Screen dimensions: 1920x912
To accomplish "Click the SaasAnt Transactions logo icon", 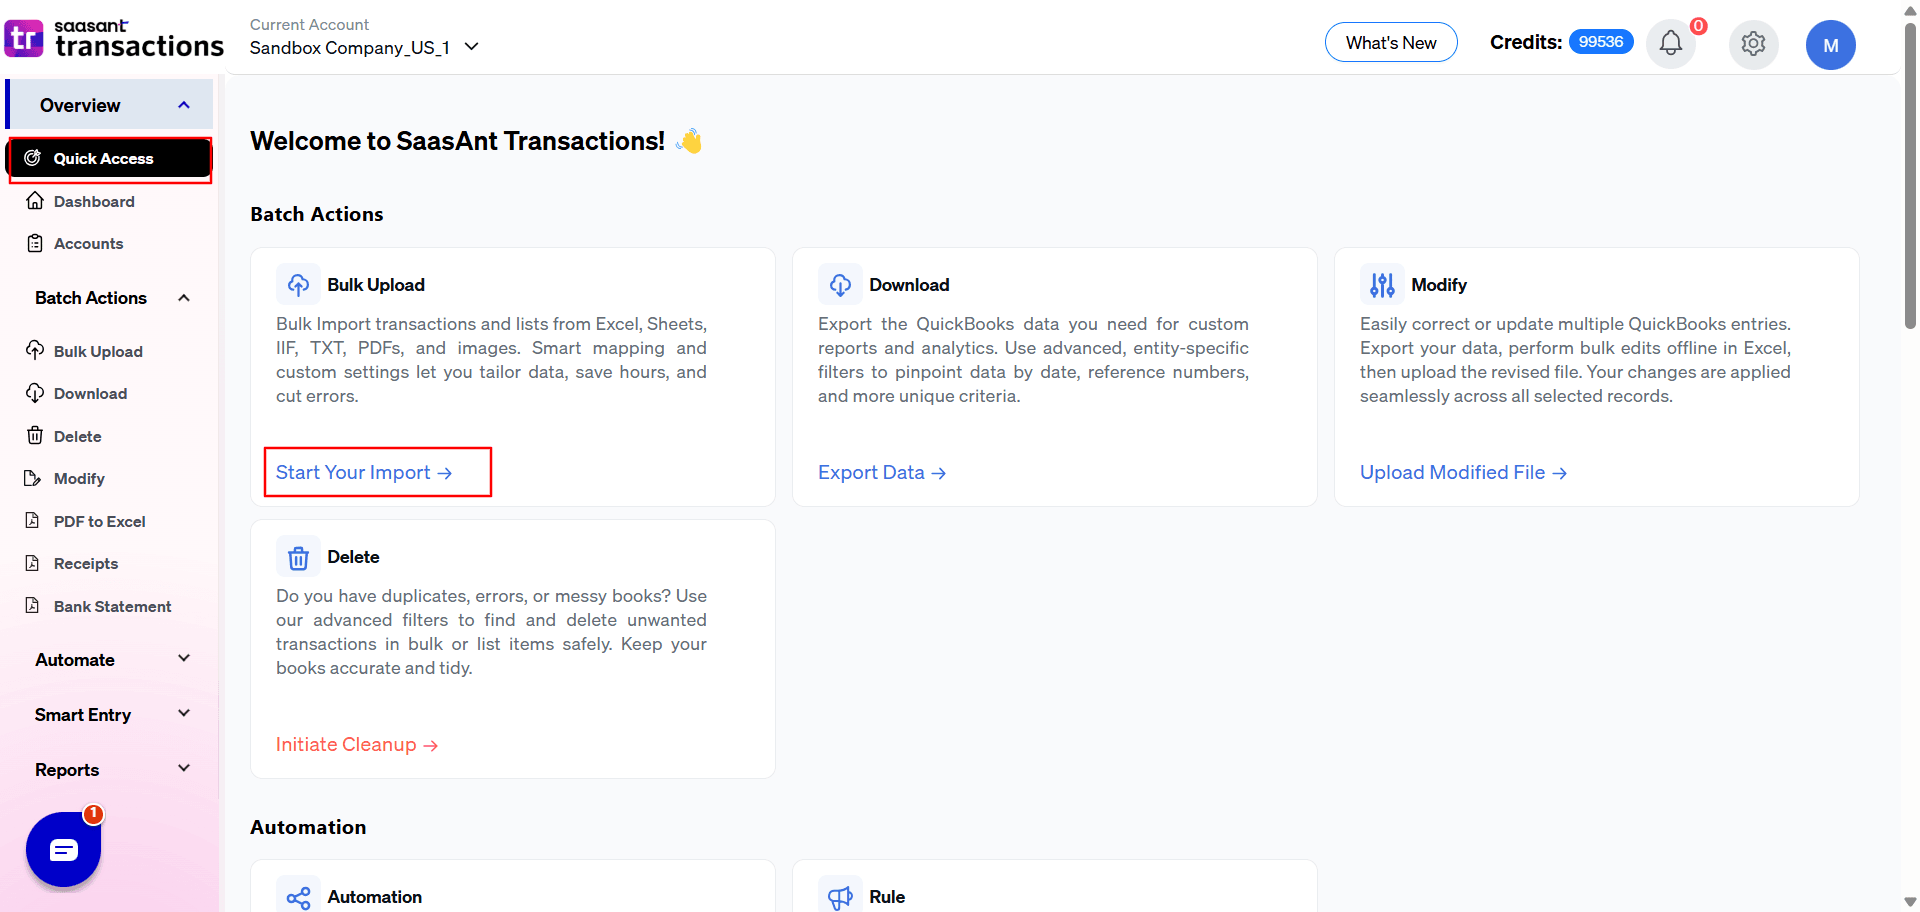I will (24, 39).
